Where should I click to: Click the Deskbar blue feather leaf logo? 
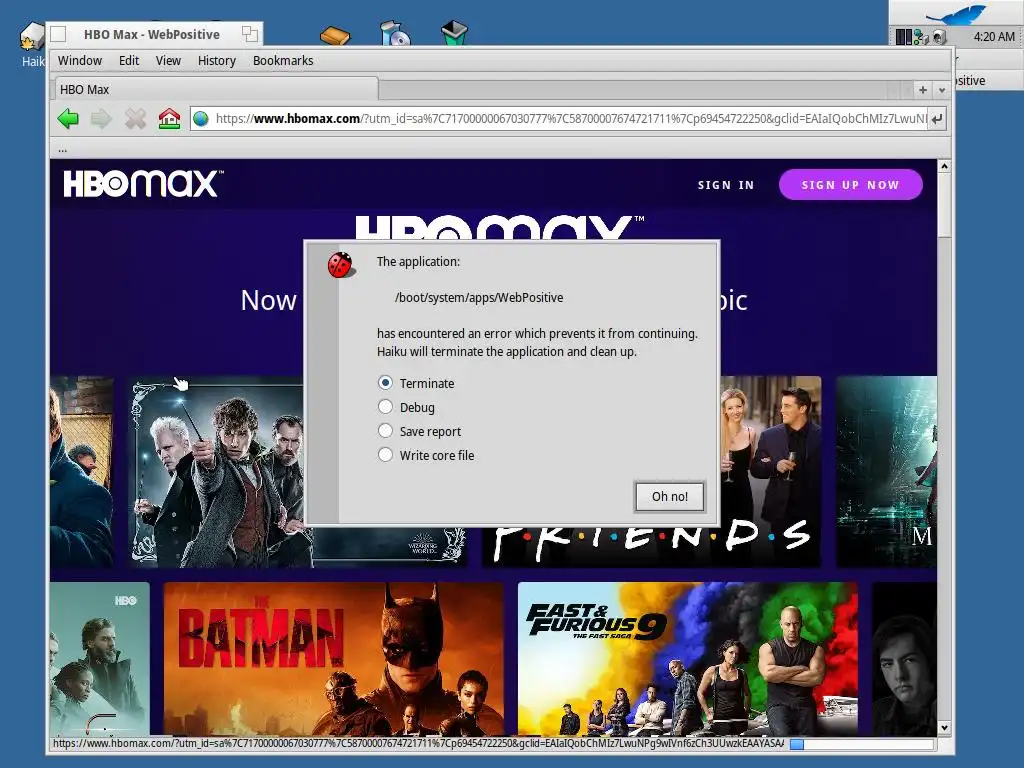point(957,14)
